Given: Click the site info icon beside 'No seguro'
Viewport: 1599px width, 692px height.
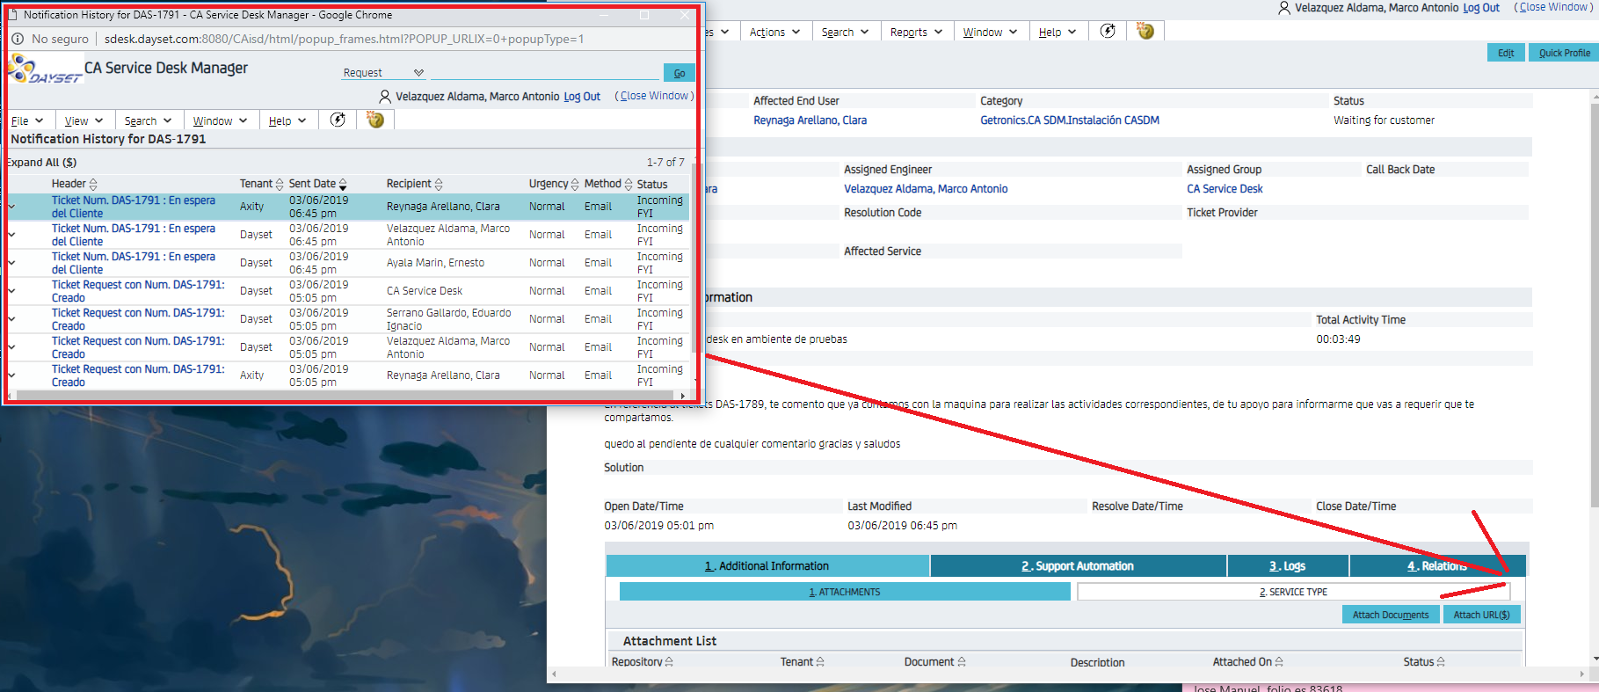Looking at the screenshot, I should click(x=17, y=39).
